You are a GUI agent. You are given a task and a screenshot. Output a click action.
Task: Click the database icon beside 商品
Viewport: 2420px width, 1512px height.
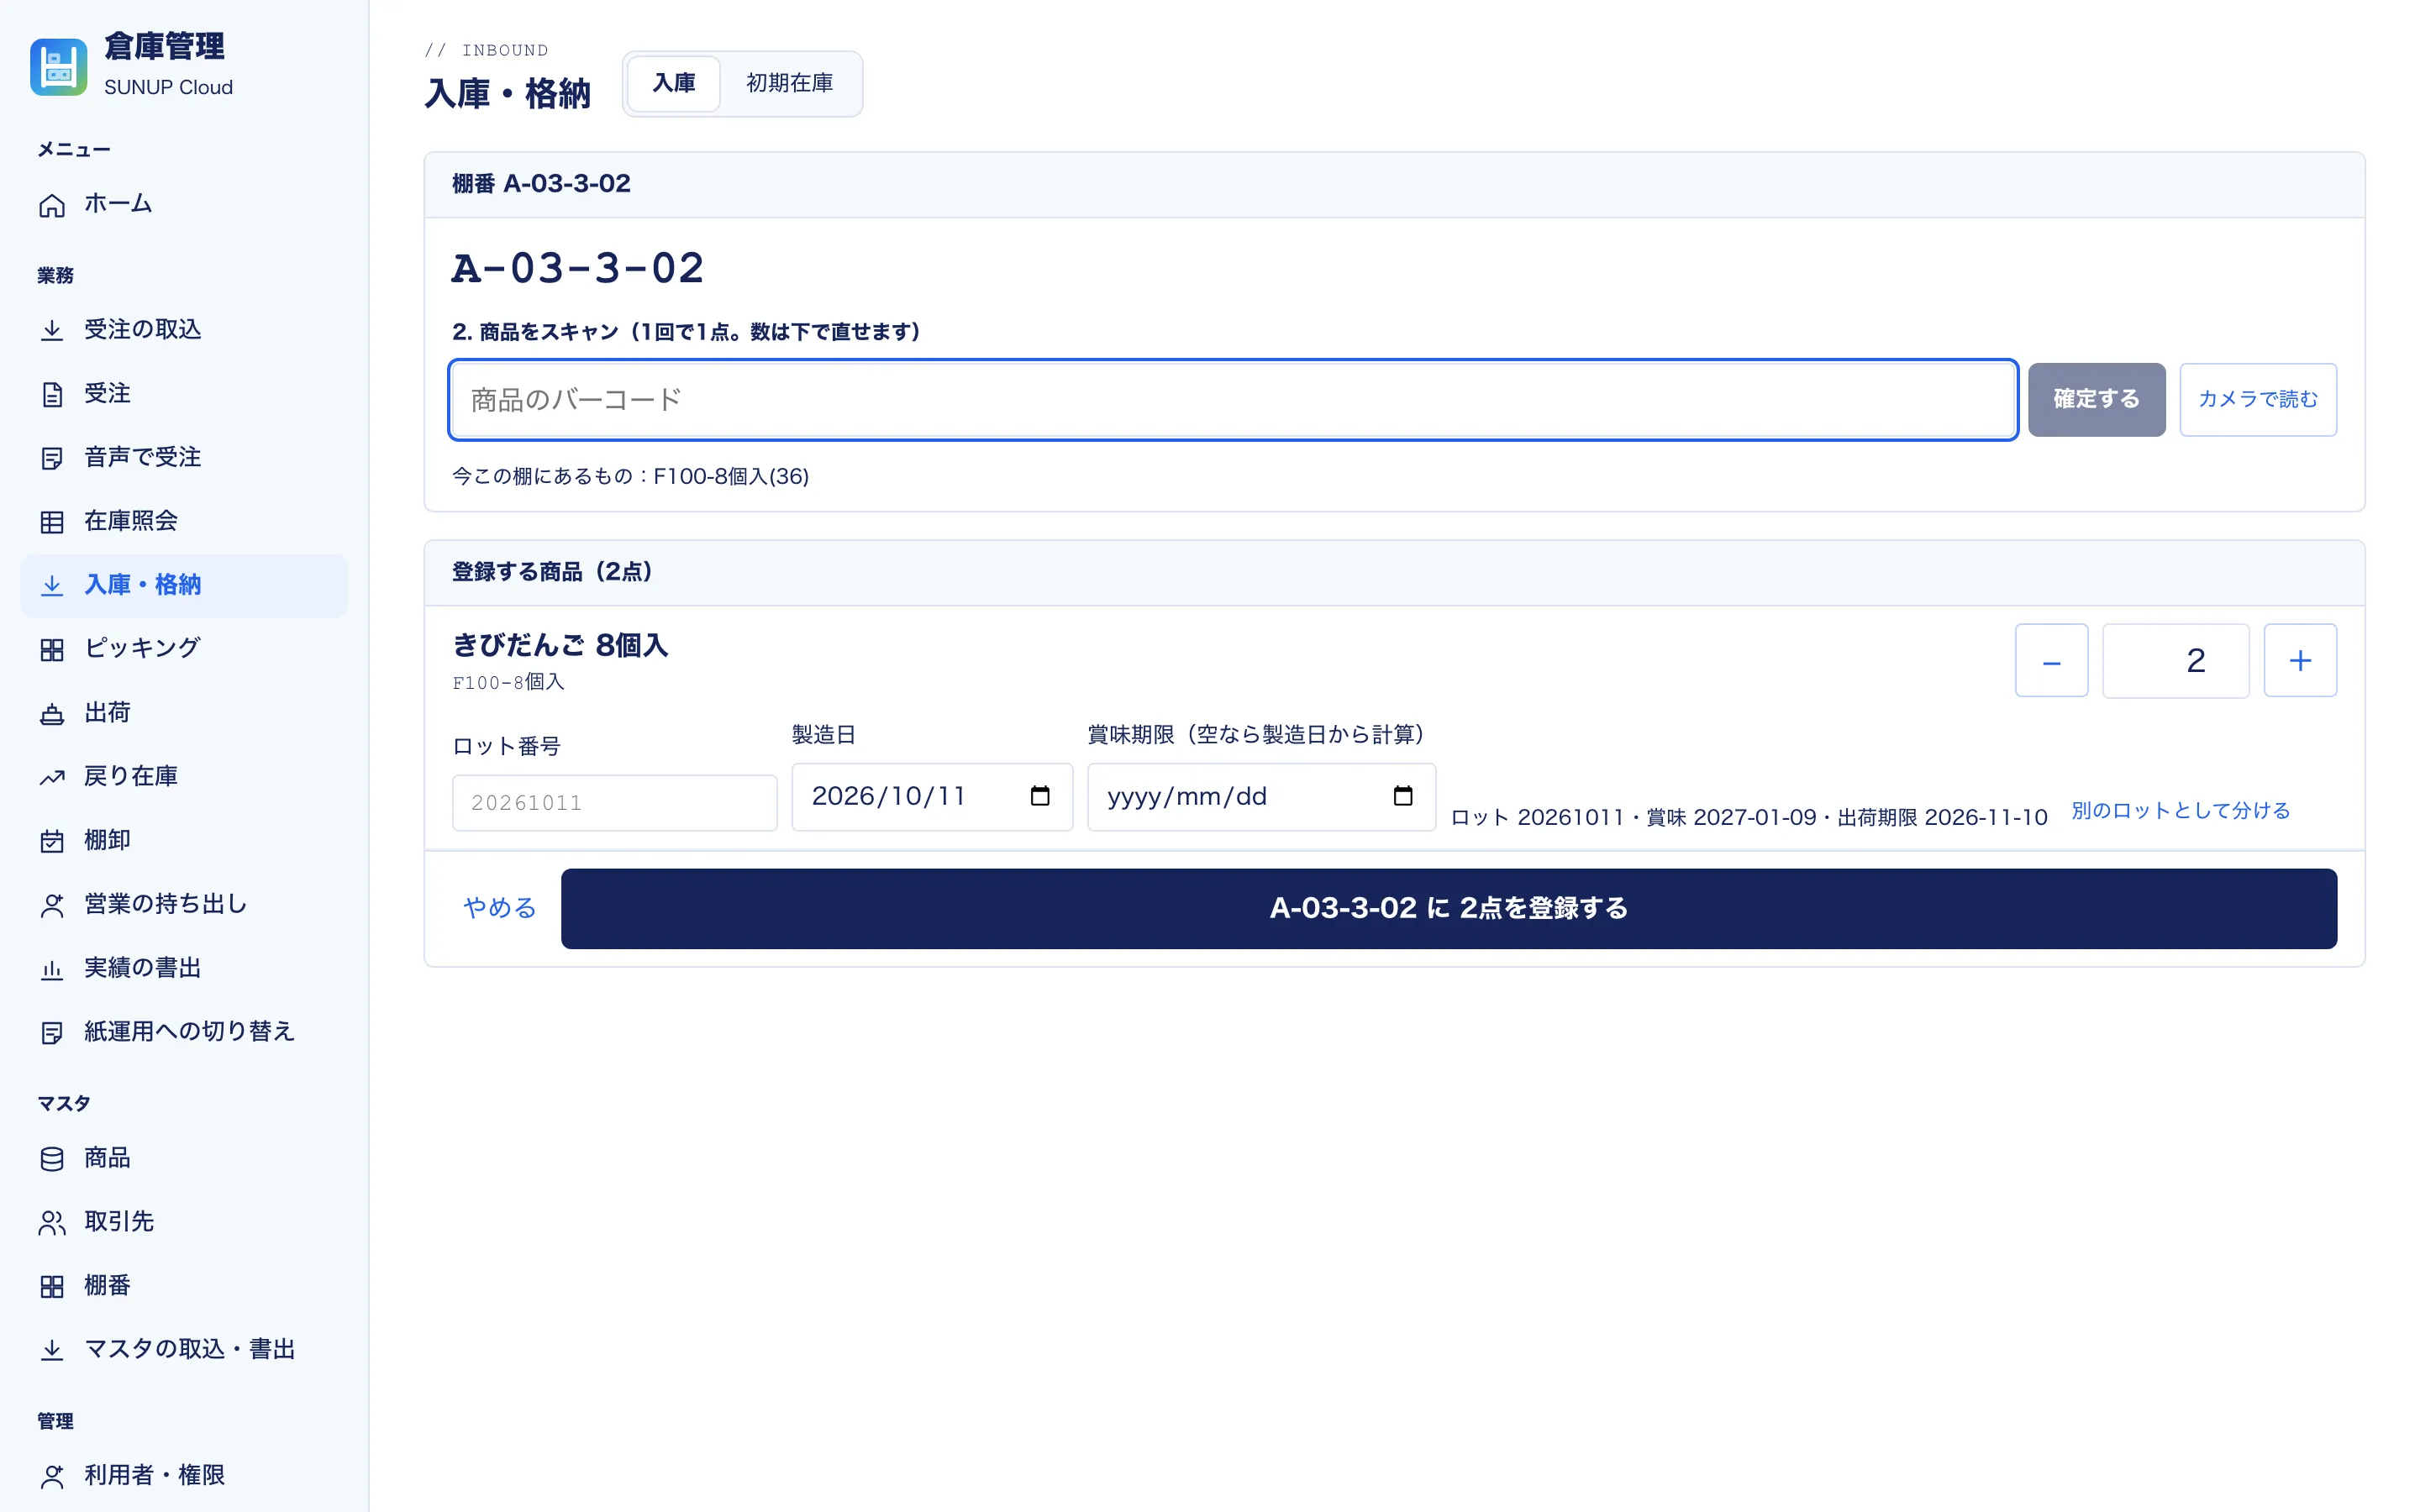tap(52, 1159)
